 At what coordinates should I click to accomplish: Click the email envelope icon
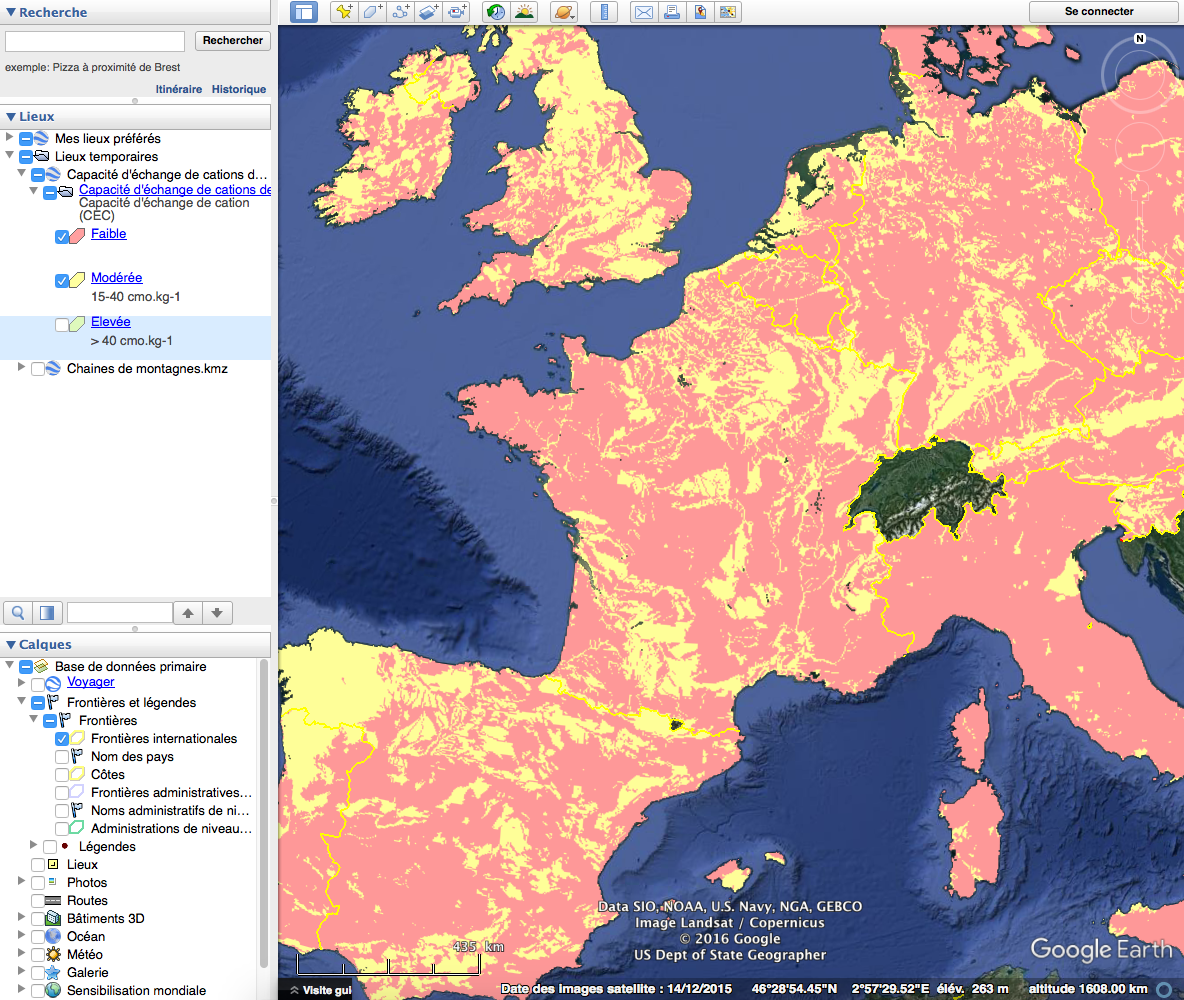pos(644,12)
